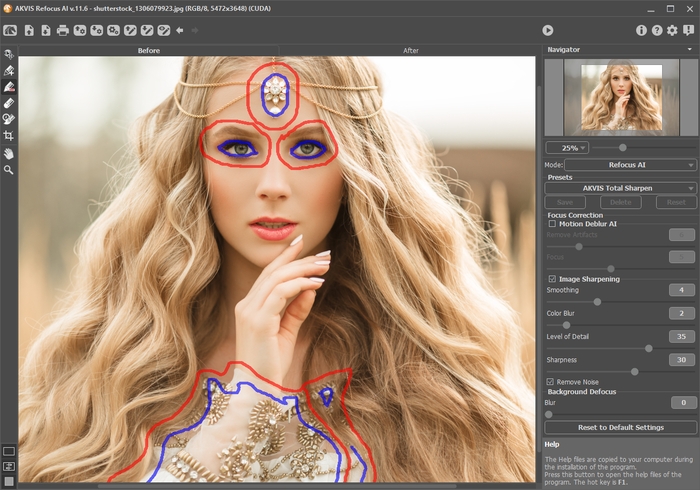
Task: Enable the Motion Deblur AI checkbox
Action: (x=552, y=224)
